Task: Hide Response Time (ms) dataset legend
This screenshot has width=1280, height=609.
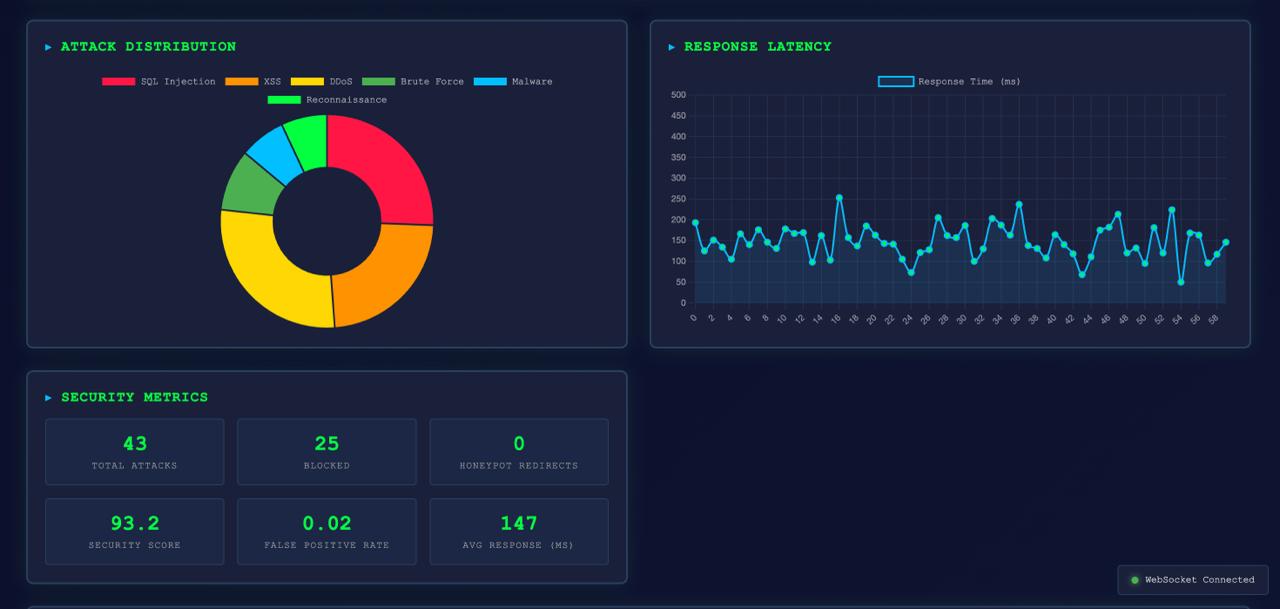Action: point(949,82)
